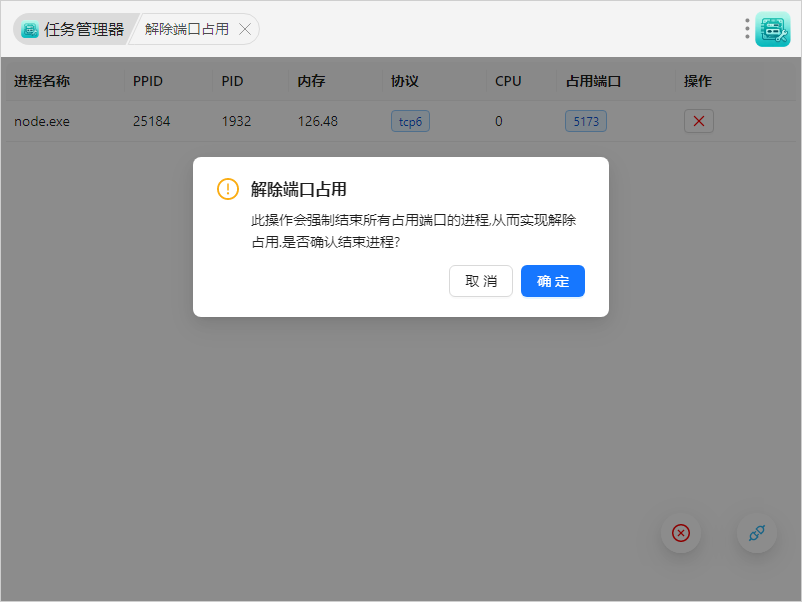Click the 占用端口 column header

[593, 81]
